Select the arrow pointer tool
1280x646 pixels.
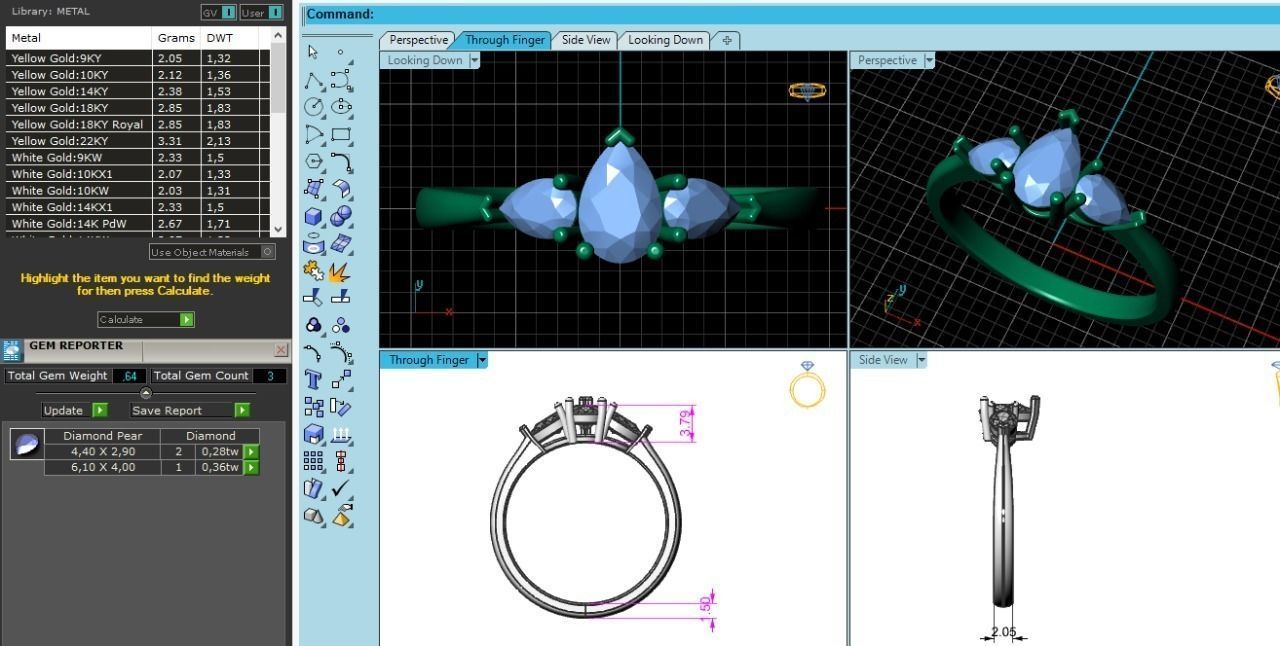[313, 53]
